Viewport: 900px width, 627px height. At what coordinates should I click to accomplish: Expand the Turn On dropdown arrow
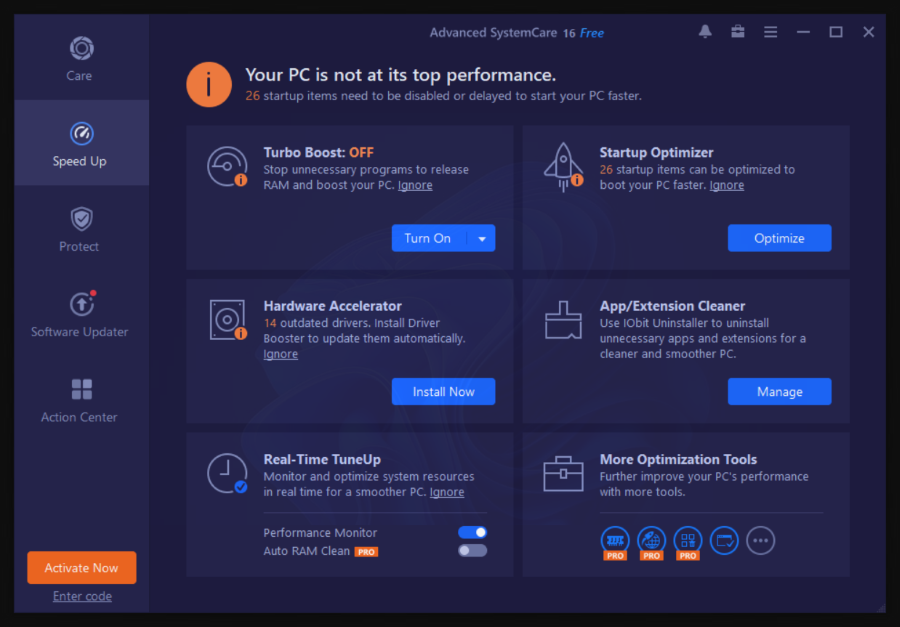(x=482, y=238)
